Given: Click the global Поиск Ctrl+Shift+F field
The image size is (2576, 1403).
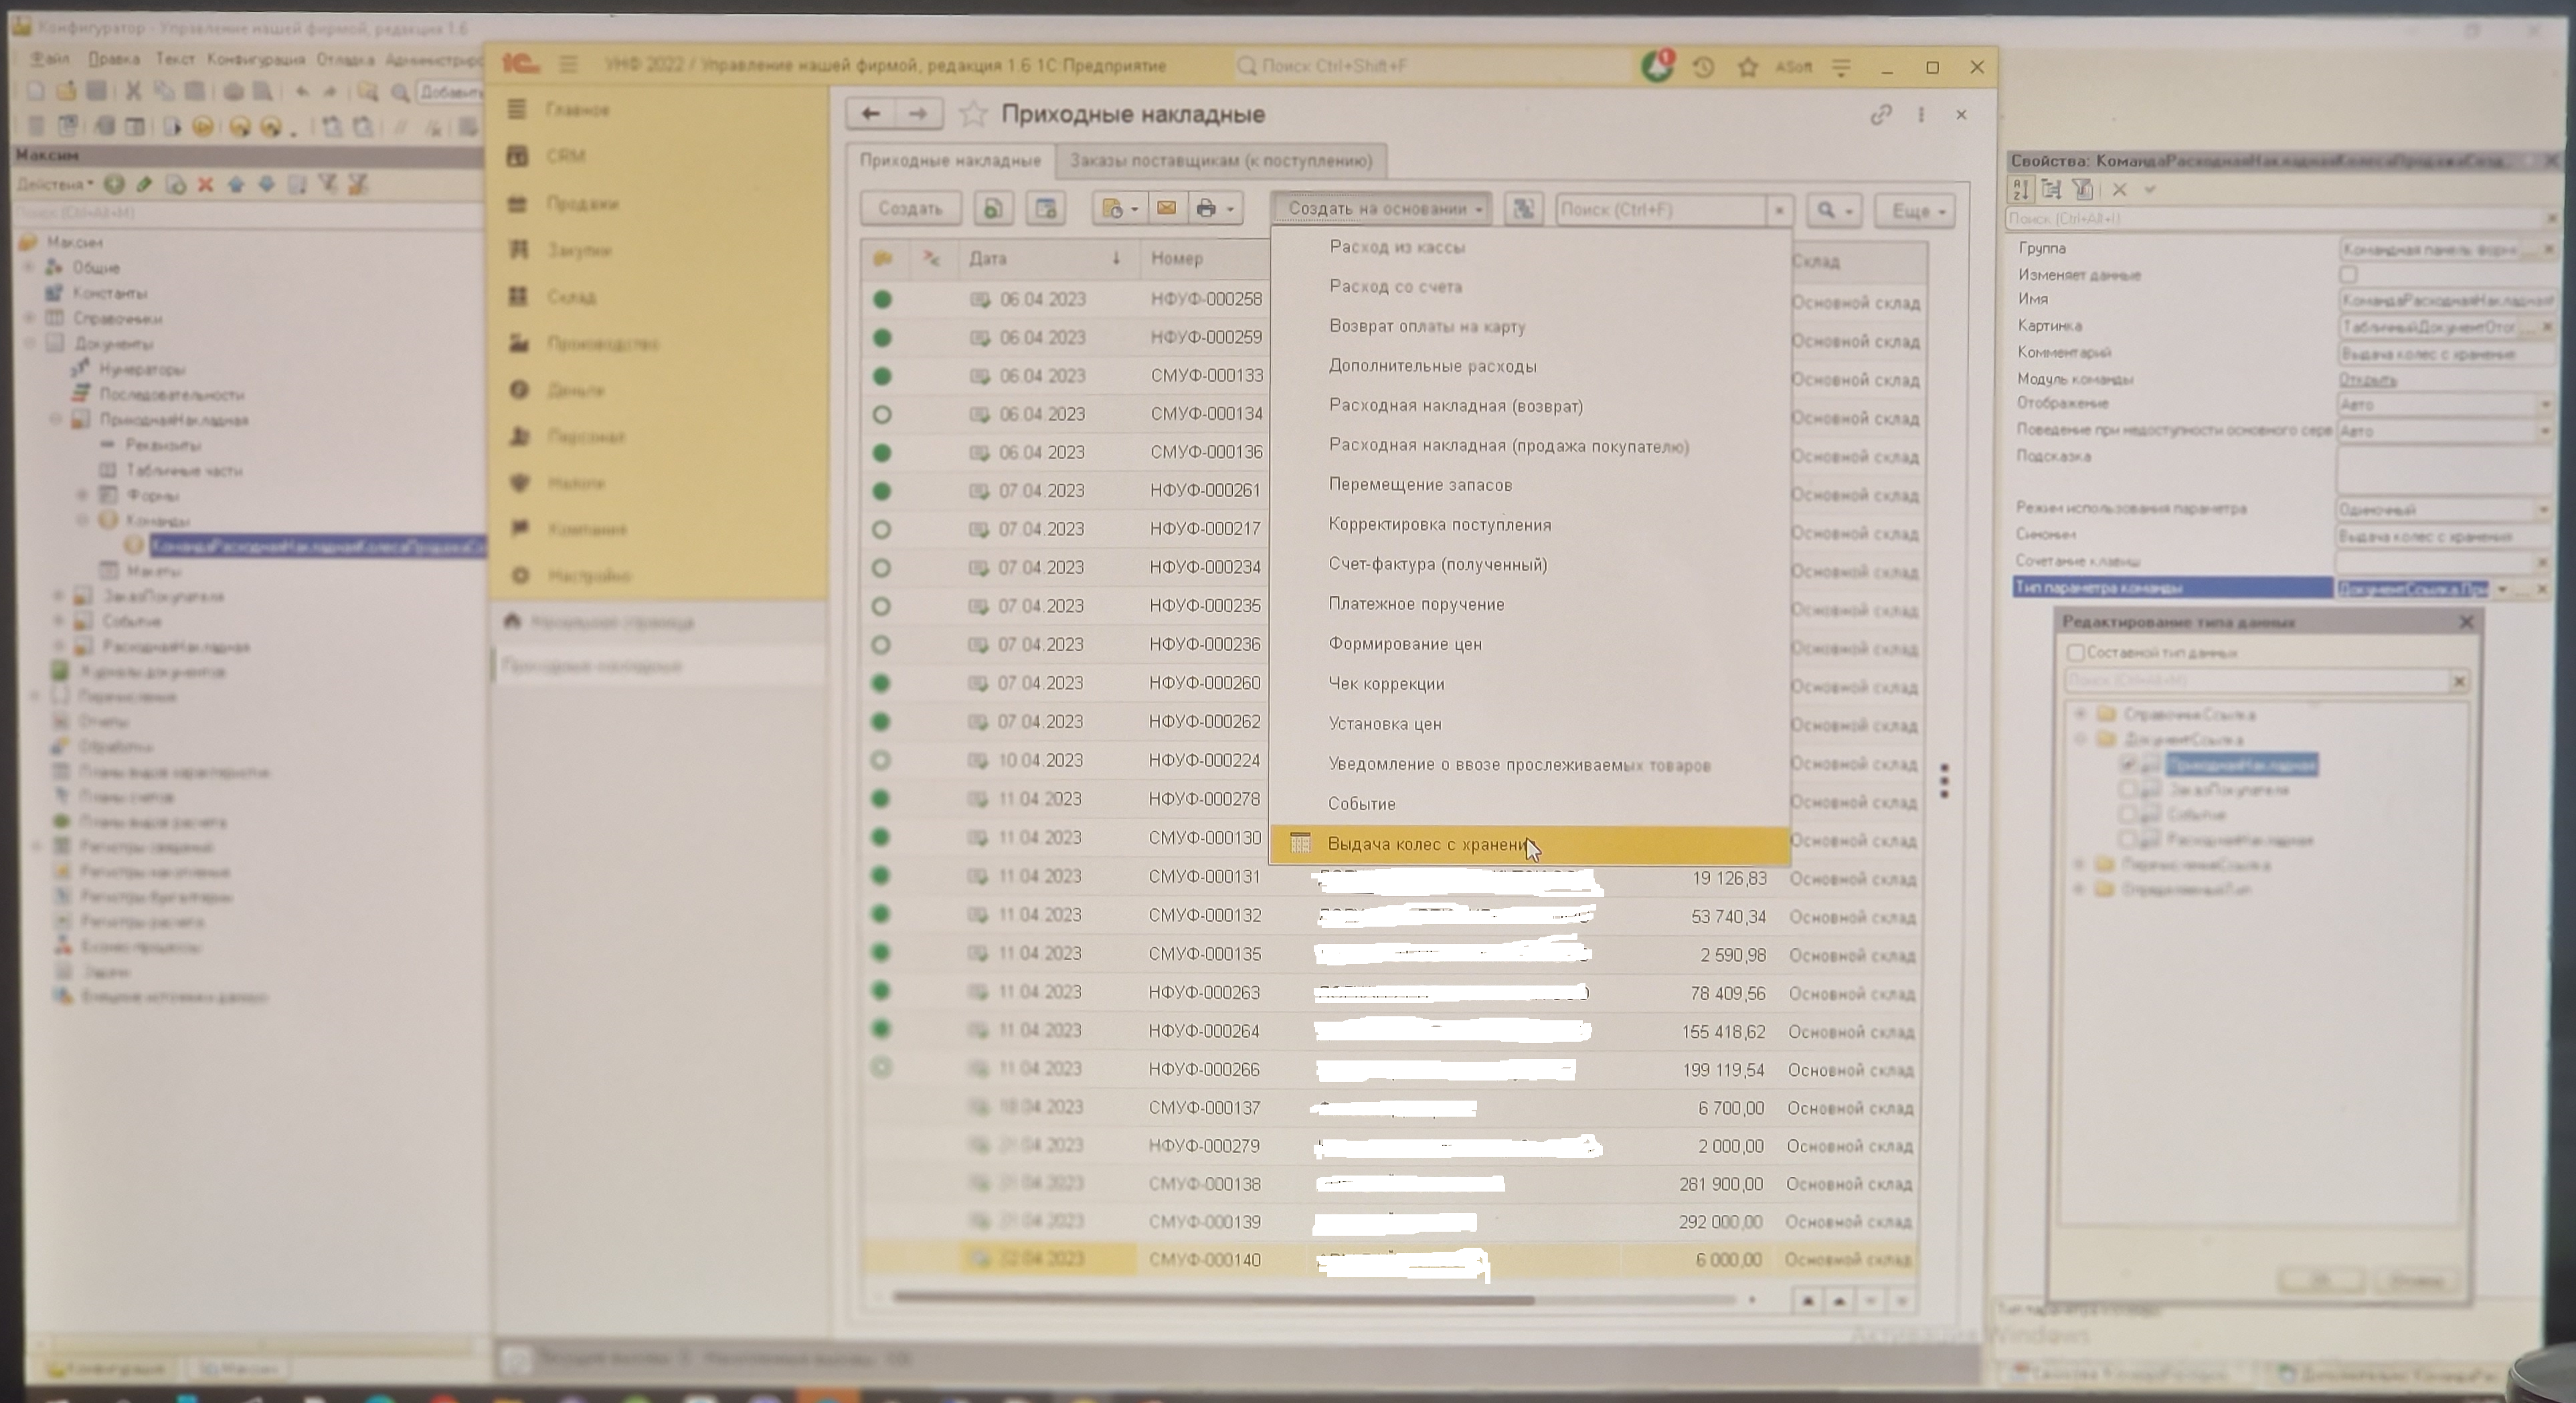Looking at the screenshot, I should [x=1430, y=66].
